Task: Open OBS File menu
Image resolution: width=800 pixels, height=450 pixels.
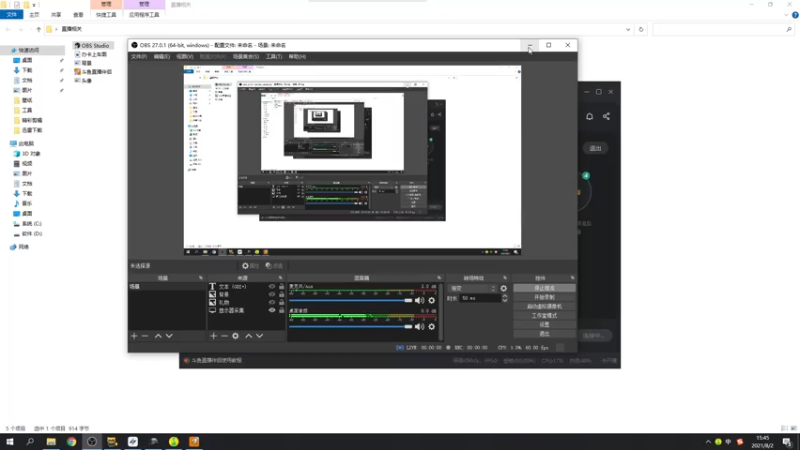Action: (139, 57)
